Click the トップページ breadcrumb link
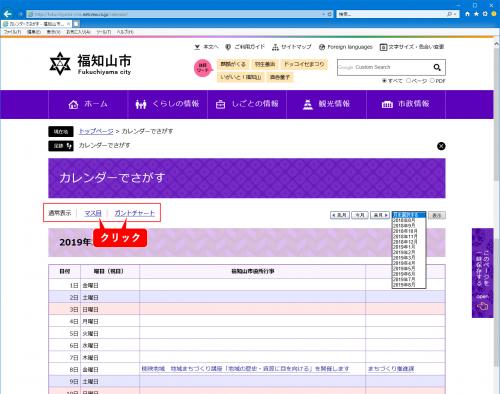 (x=96, y=131)
